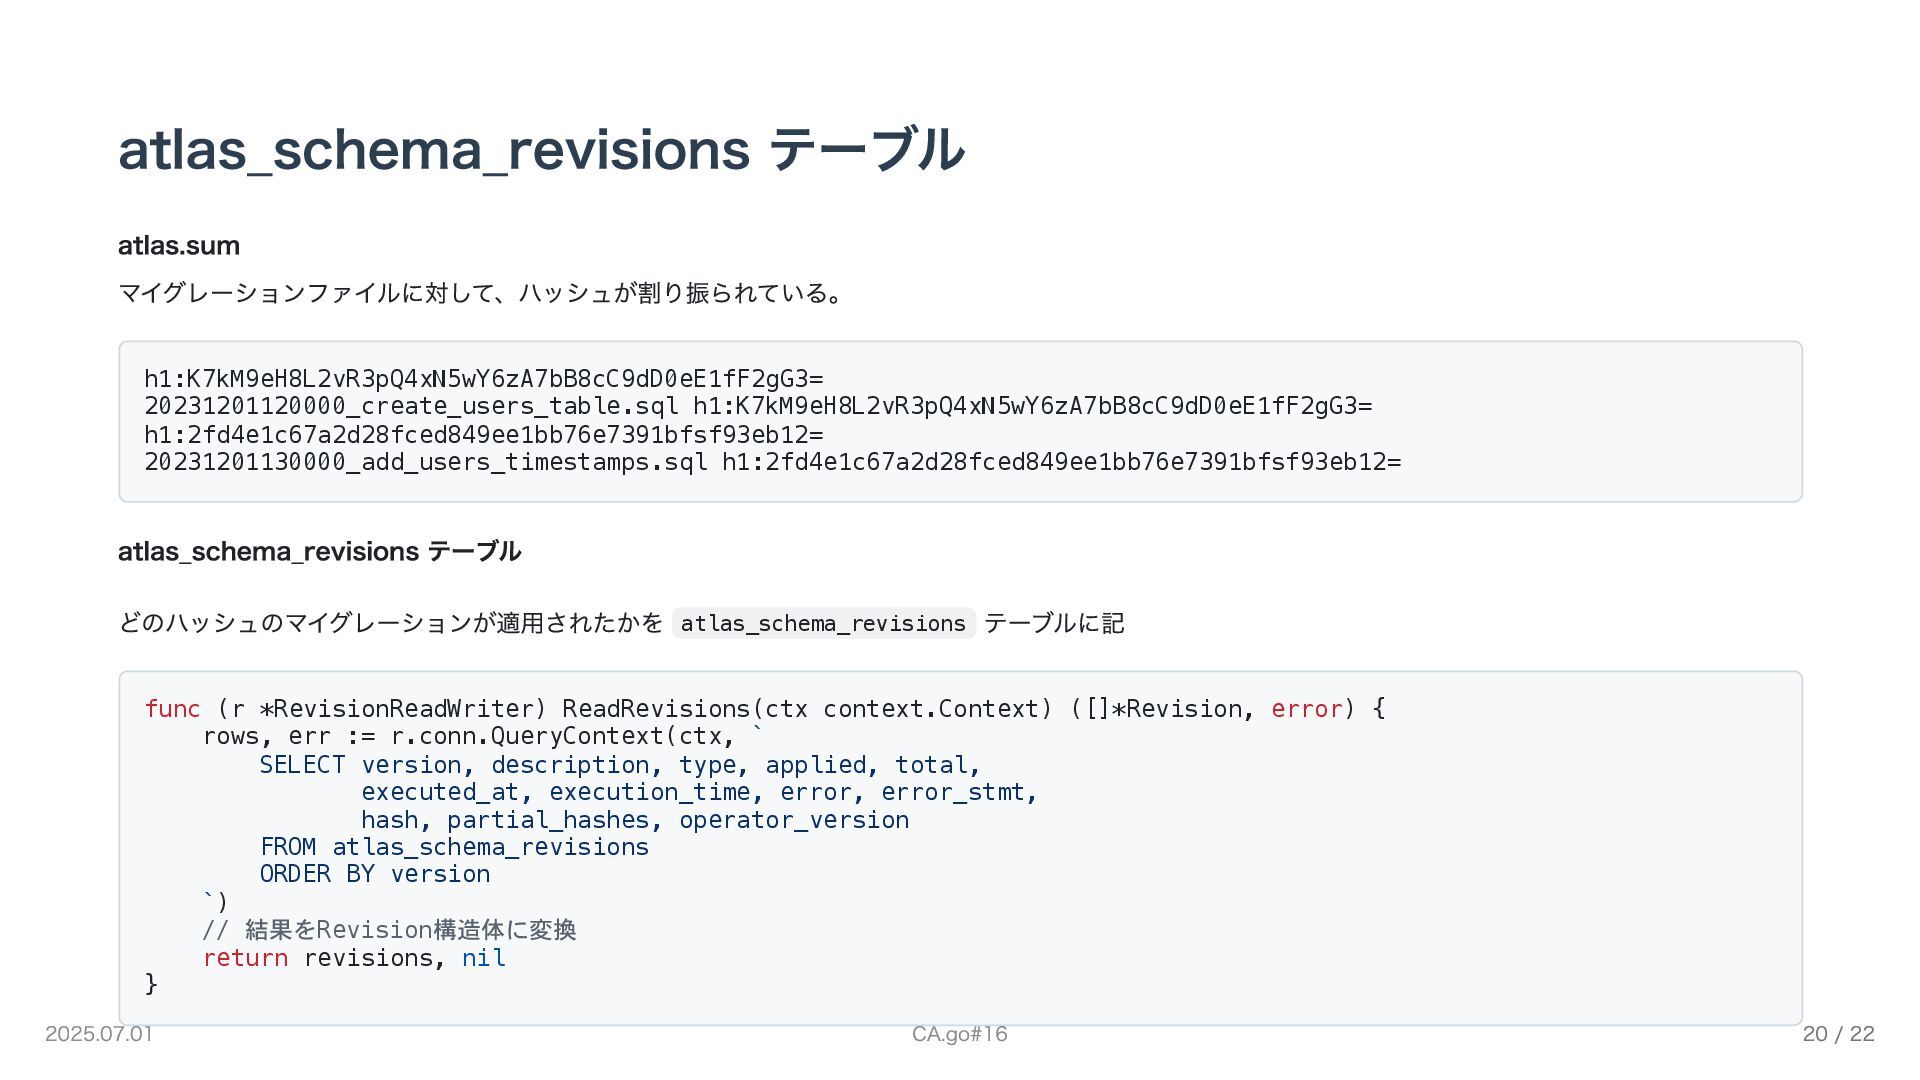This screenshot has width=1920, height=1080.
Task: Click the return revisions, nil line
Action: click(354, 958)
